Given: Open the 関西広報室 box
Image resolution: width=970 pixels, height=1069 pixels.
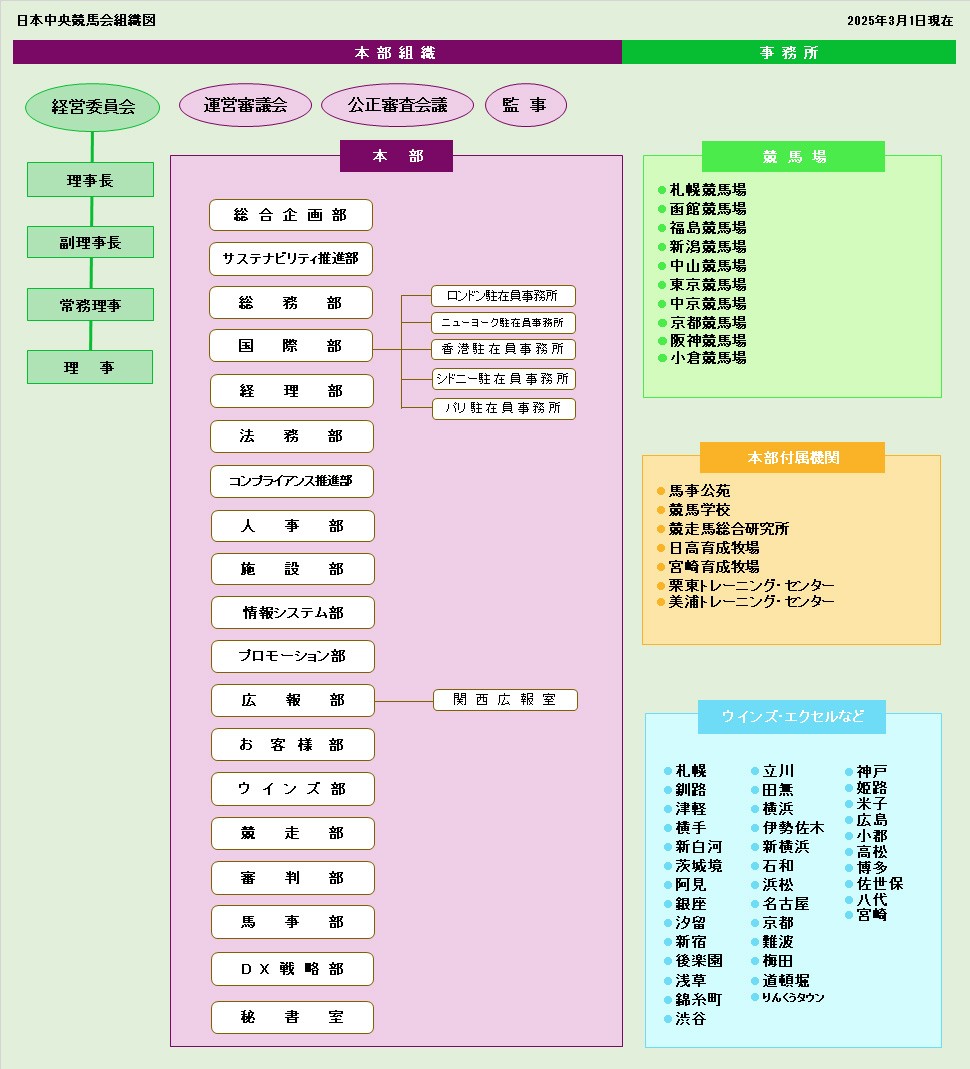Looking at the screenshot, I should [x=505, y=699].
